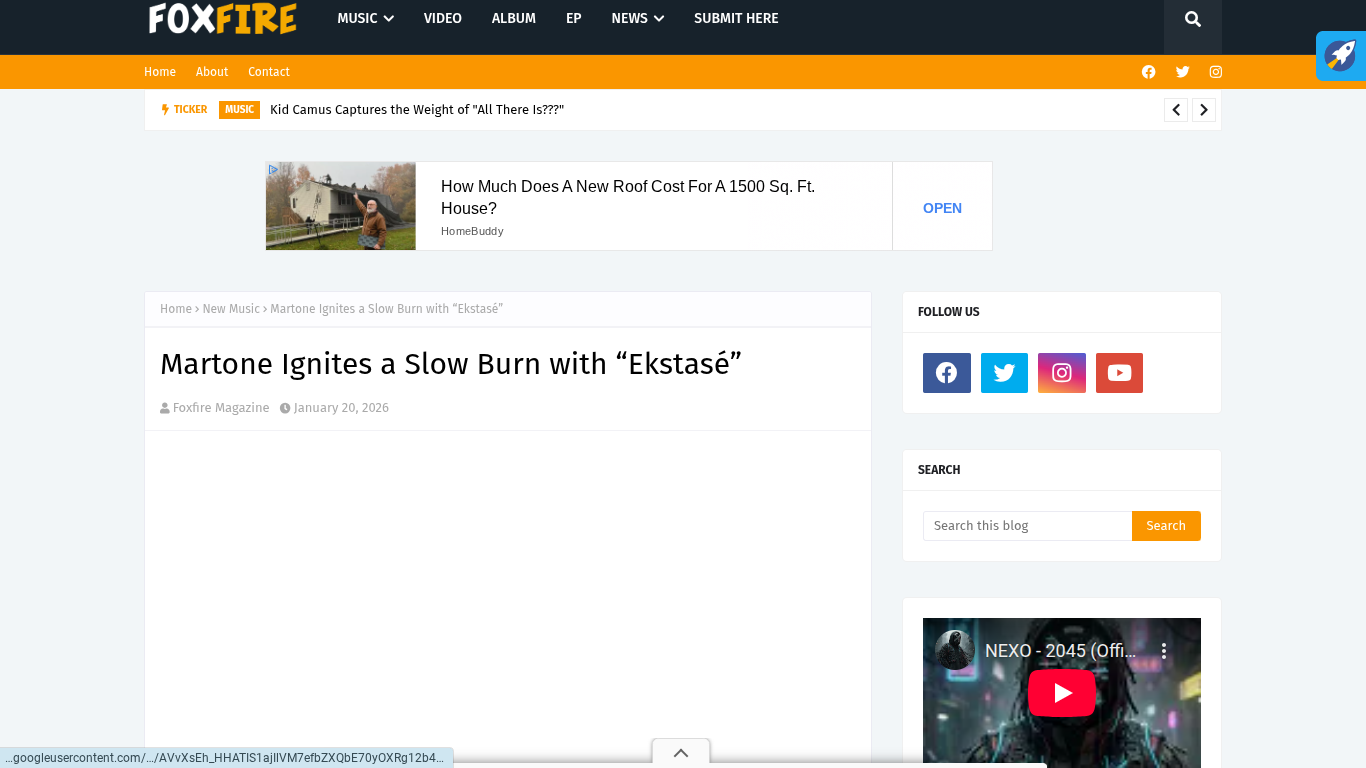Expand the MUSIC dropdown menu
This screenshot has width=1366, height=768.
click(365, 19)
